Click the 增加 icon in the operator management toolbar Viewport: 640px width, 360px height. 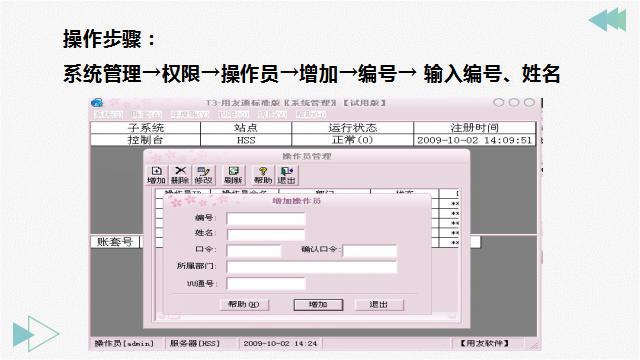pos(156,175)
